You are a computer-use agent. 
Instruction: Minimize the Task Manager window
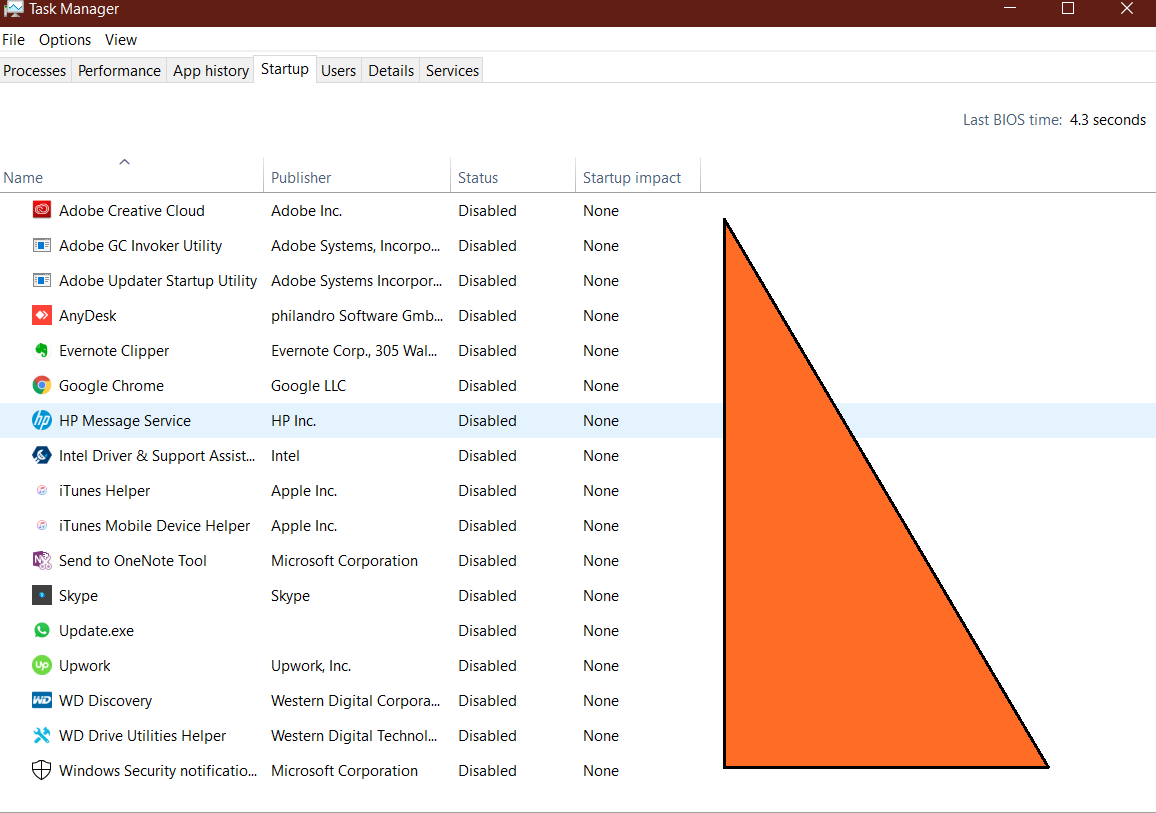point(1010,8)
